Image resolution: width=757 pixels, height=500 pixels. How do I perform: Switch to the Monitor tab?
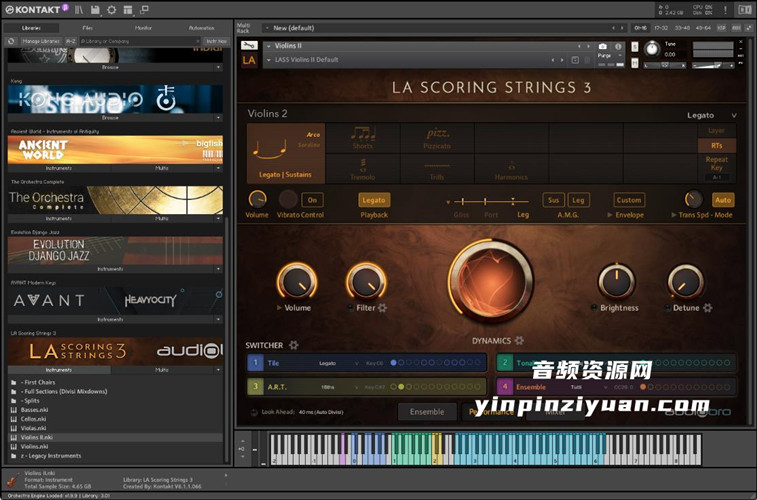pos(143,28)
